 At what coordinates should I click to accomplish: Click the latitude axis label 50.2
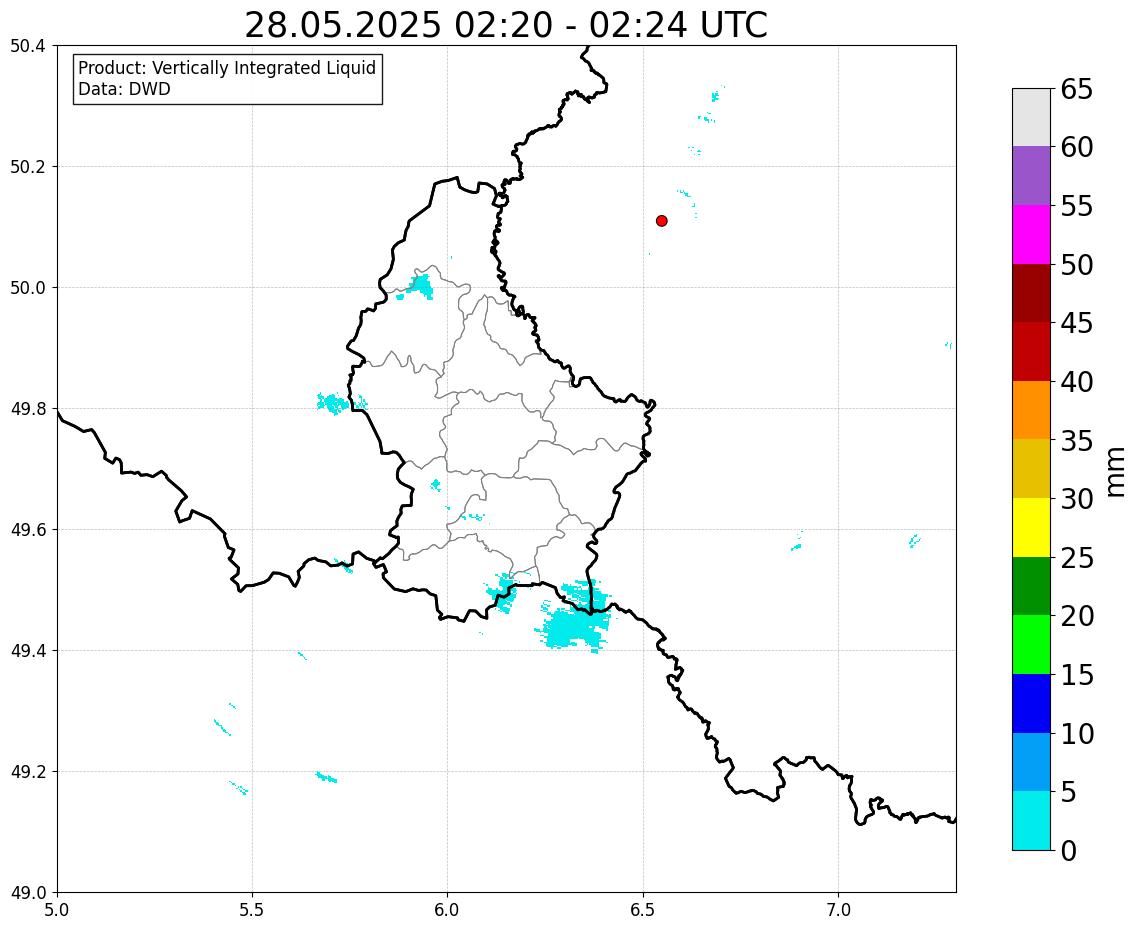click(x=28, y=167)
